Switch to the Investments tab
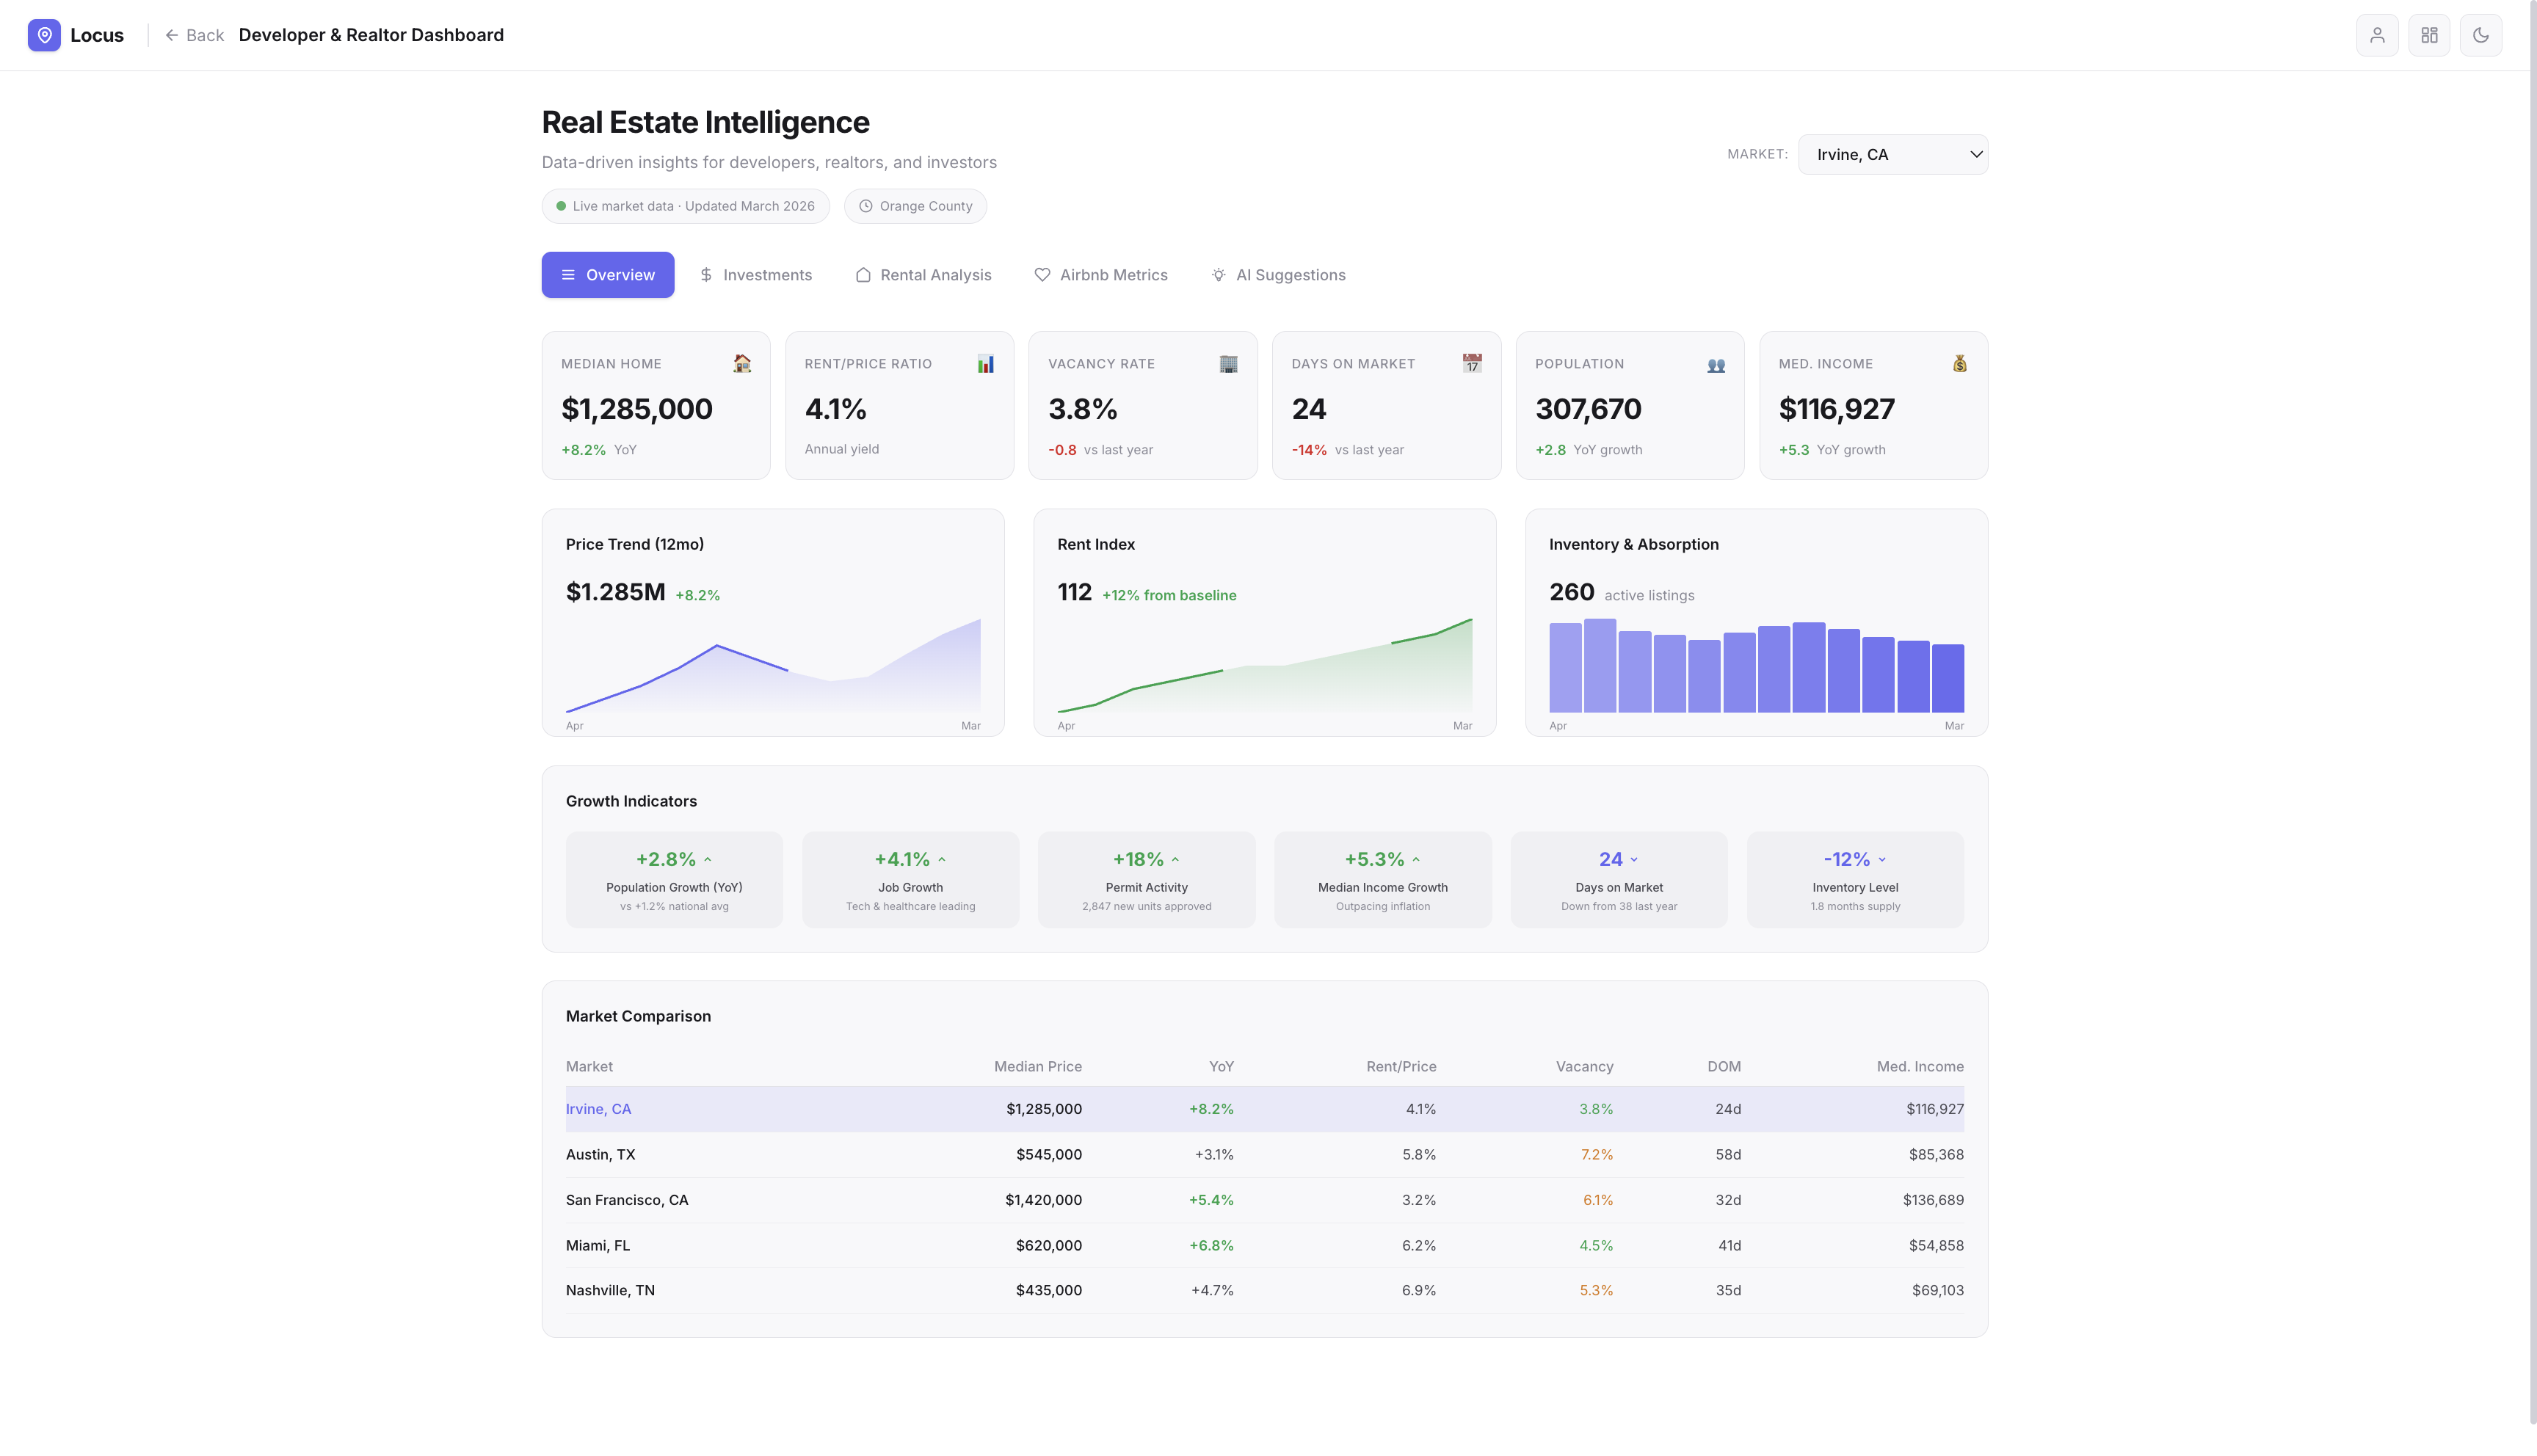The height and width of the screenshot is (1456, 2537). point(756,275)
